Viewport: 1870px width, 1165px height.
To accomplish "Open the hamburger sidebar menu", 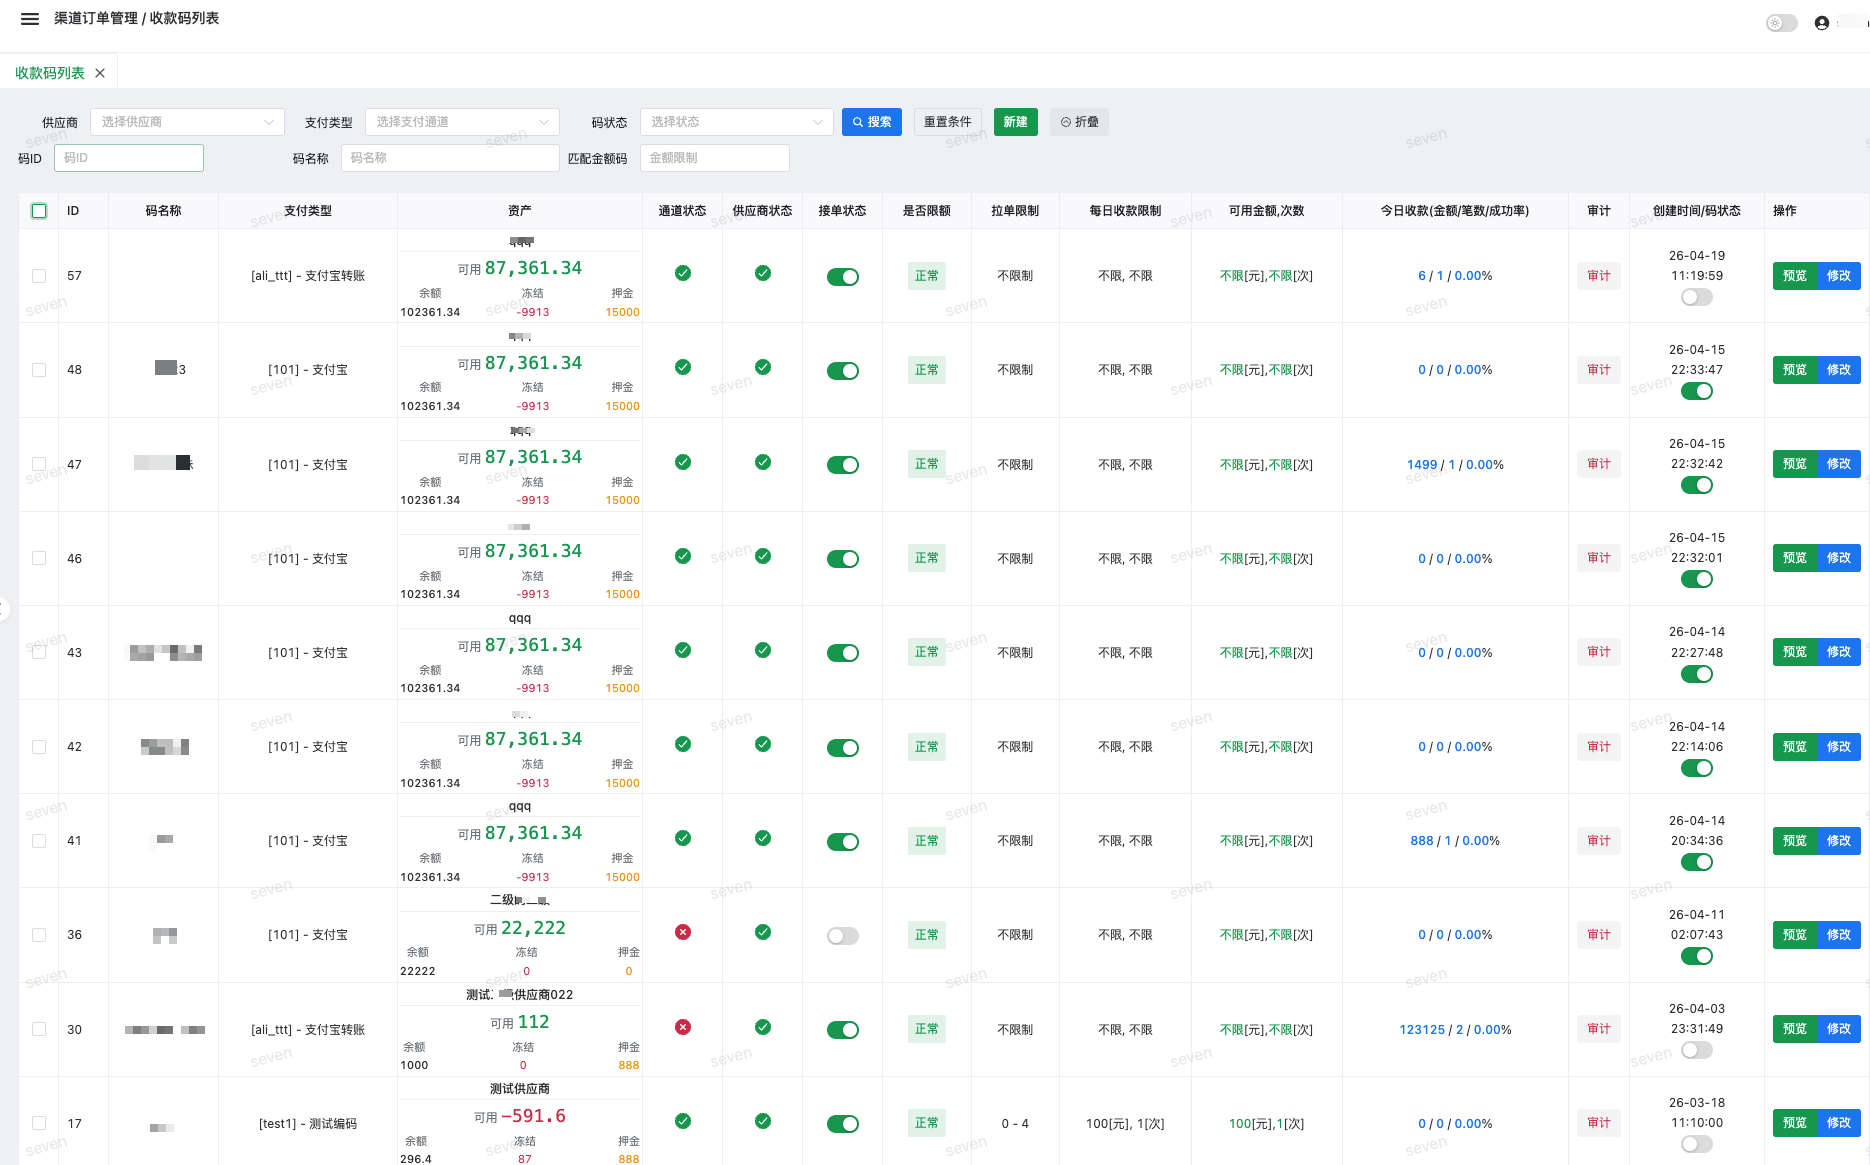I will click(30, 19).
